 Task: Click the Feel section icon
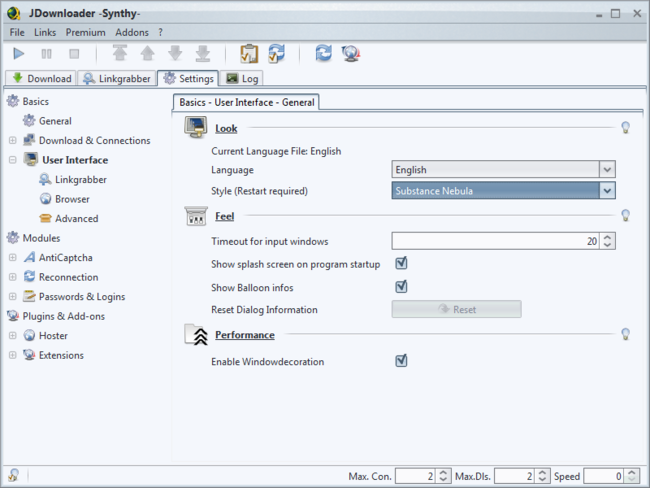(196, 216)
